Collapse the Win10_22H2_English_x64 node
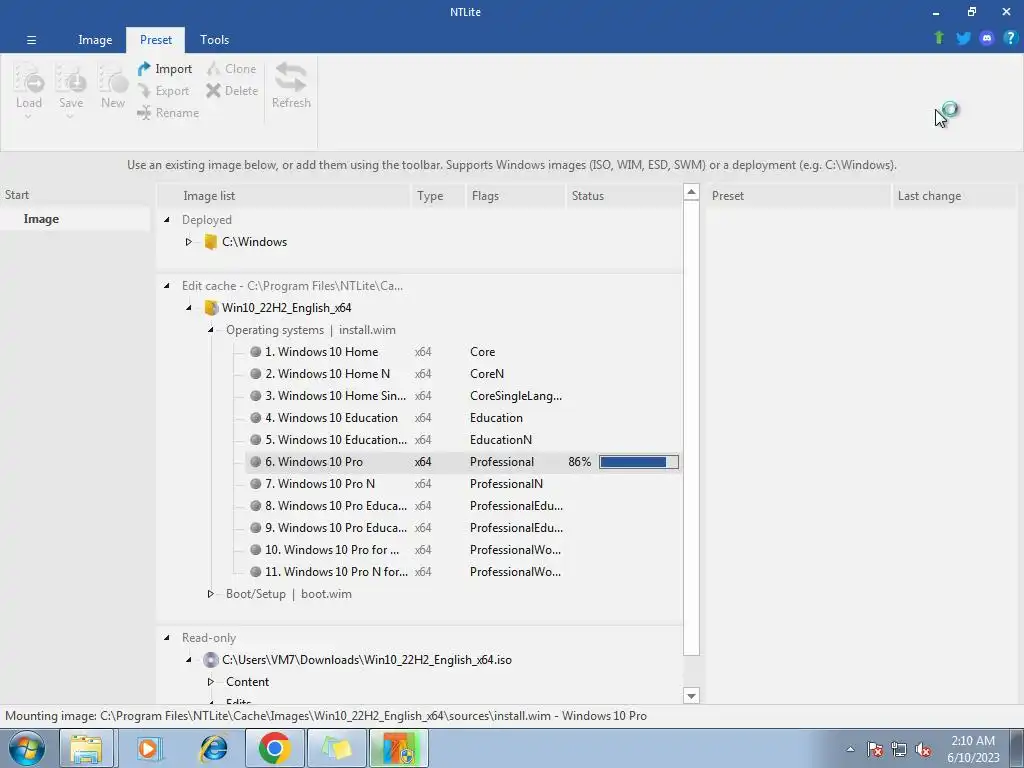1024x768 pixels. tap(189, 308)
